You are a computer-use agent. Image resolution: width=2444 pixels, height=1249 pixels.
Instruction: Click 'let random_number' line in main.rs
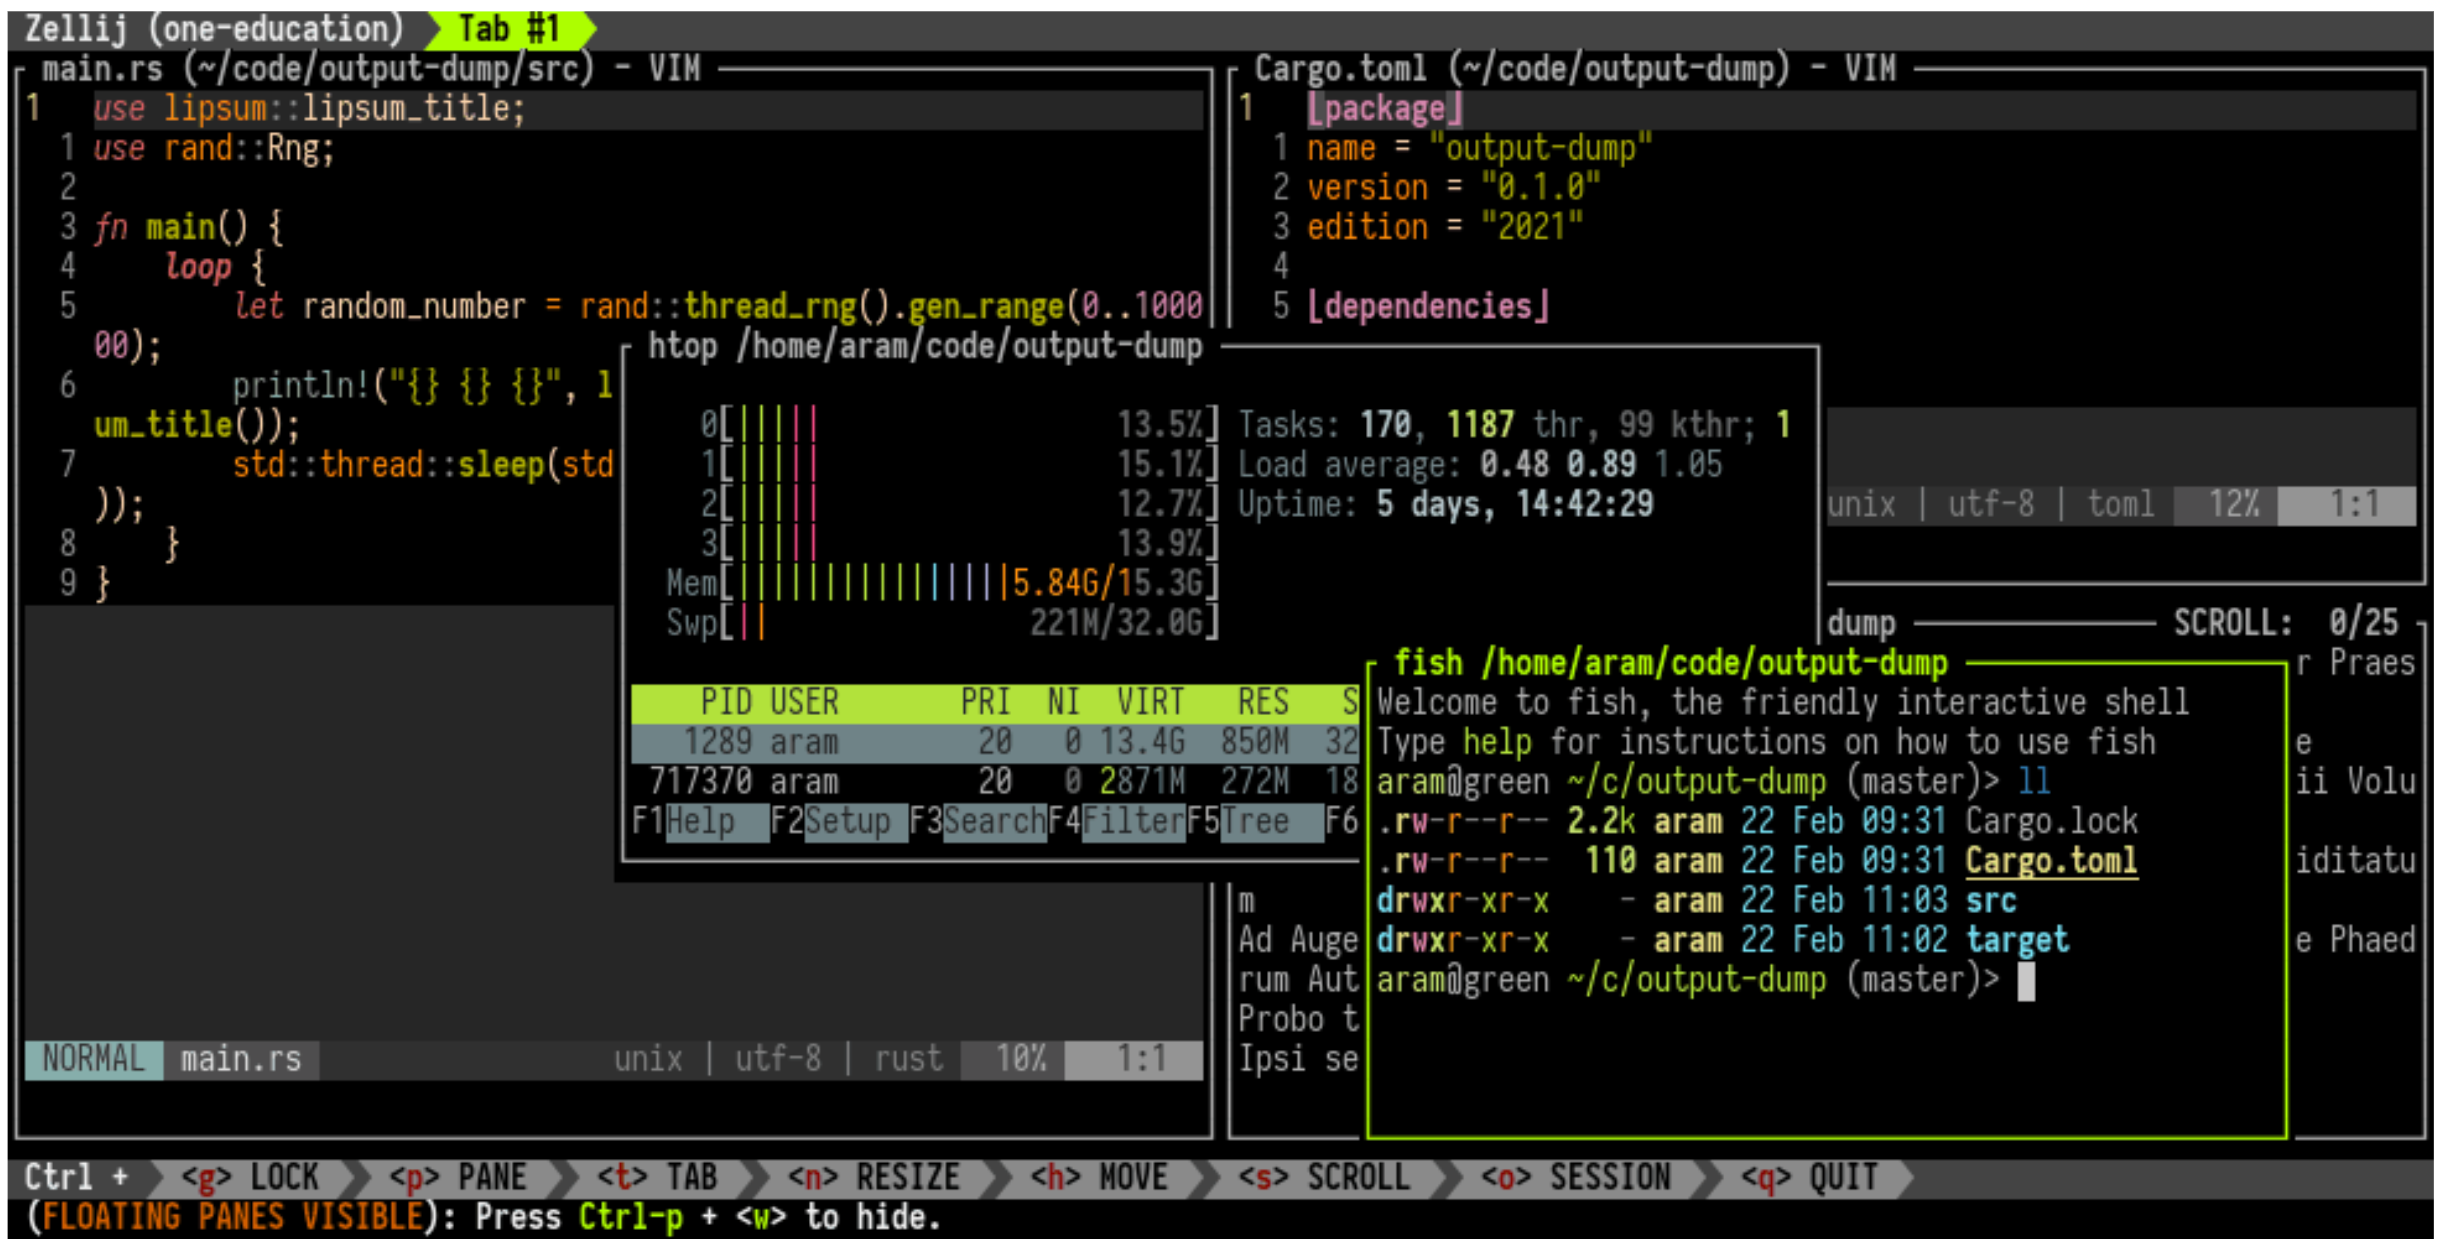click(717, 307)
